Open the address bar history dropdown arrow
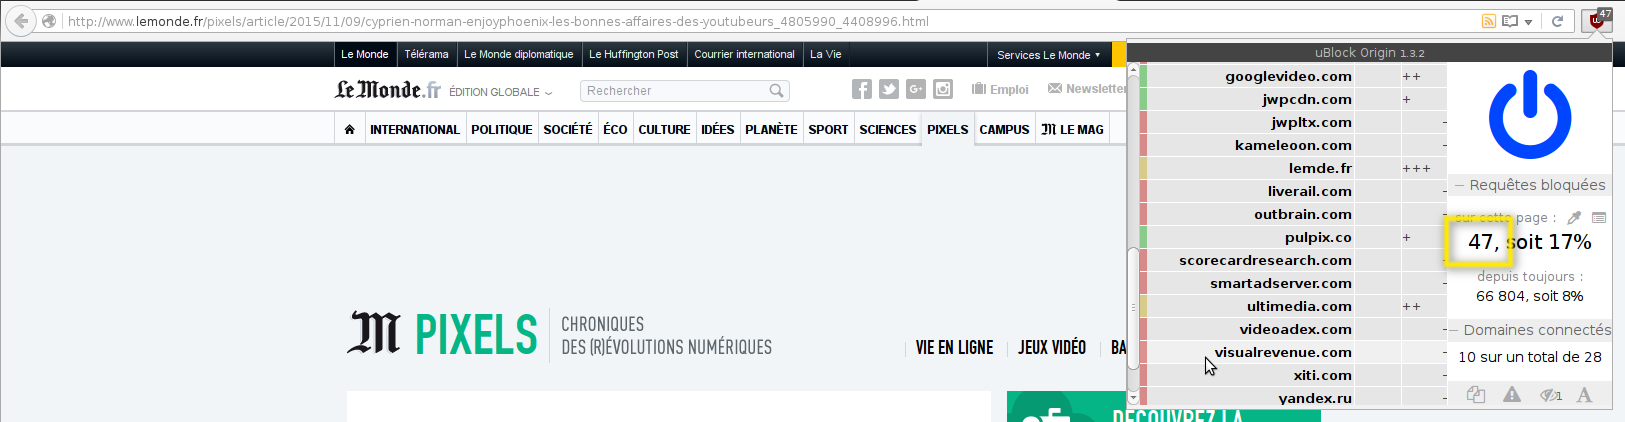 tap(1528, 22)
